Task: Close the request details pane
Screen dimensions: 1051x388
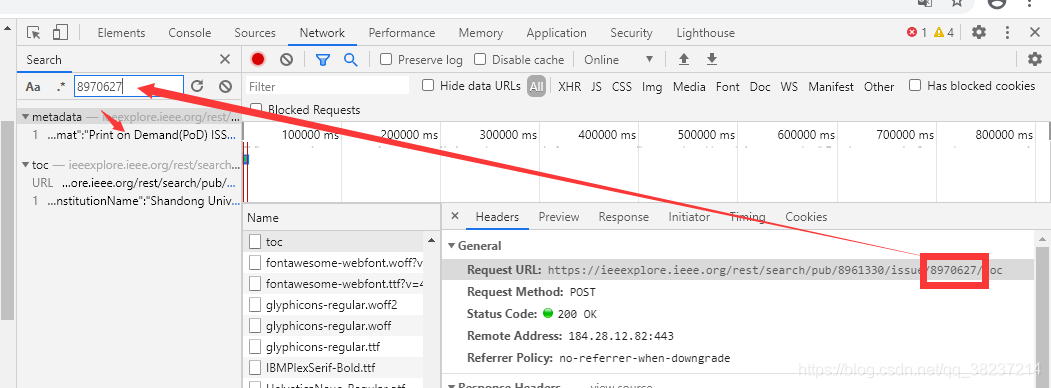Action: (x=455, y=216)
